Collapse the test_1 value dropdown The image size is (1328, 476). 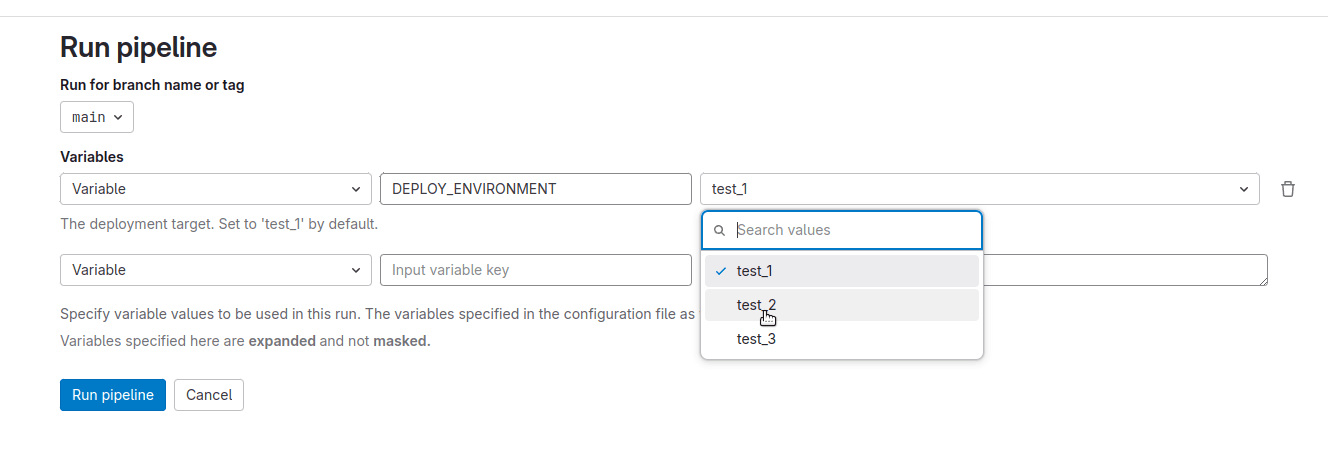click(979, 189)
